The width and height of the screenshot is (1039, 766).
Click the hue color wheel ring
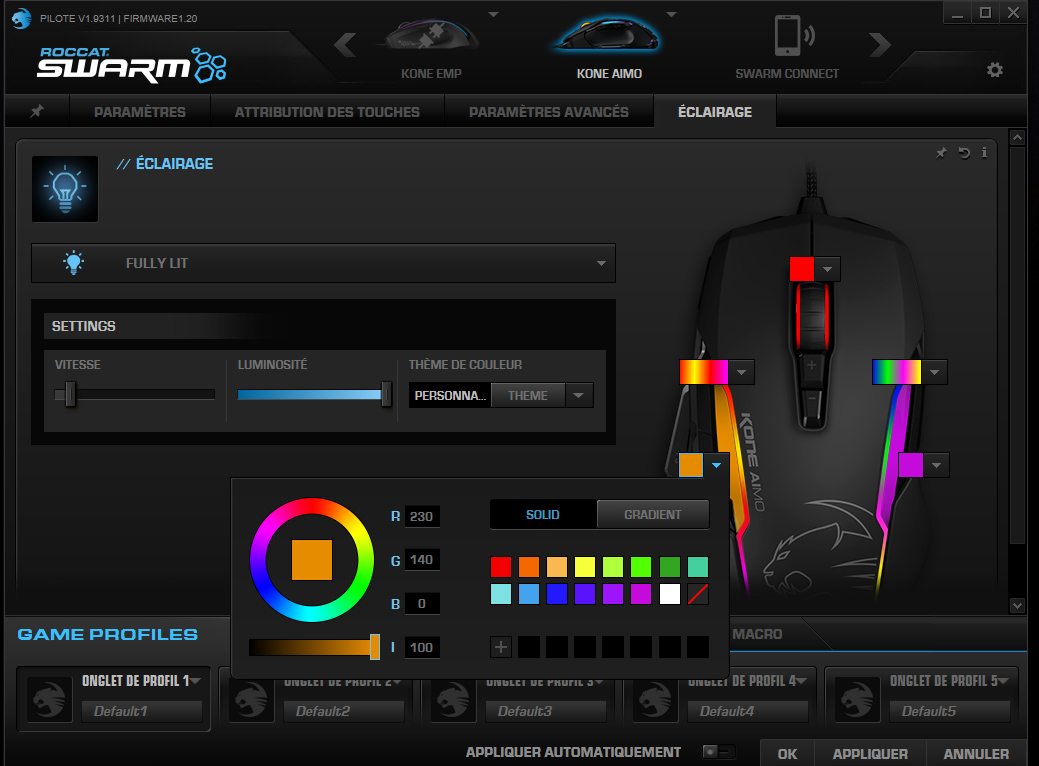point(311,506)
